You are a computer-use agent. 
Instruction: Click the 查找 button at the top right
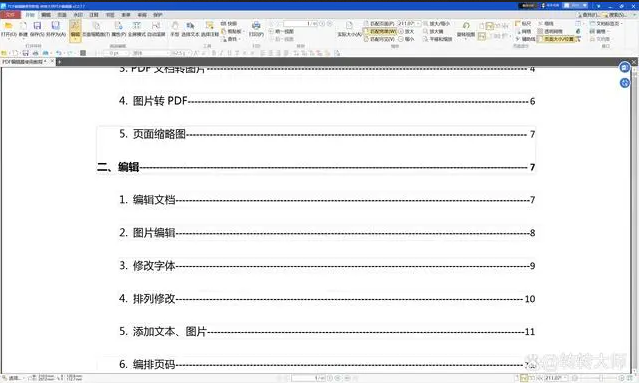588,15
